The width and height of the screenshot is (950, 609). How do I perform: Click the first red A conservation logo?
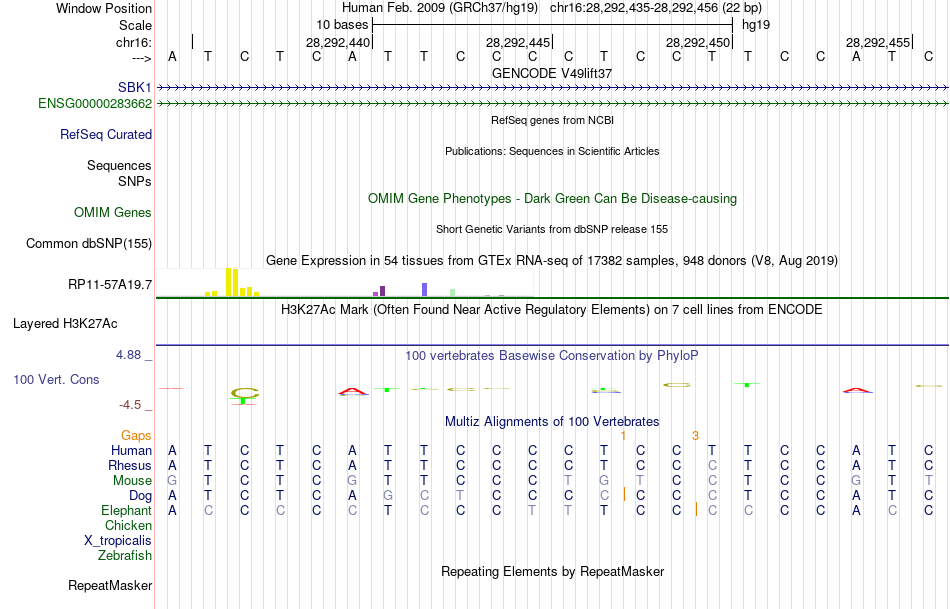pos(353,391)
